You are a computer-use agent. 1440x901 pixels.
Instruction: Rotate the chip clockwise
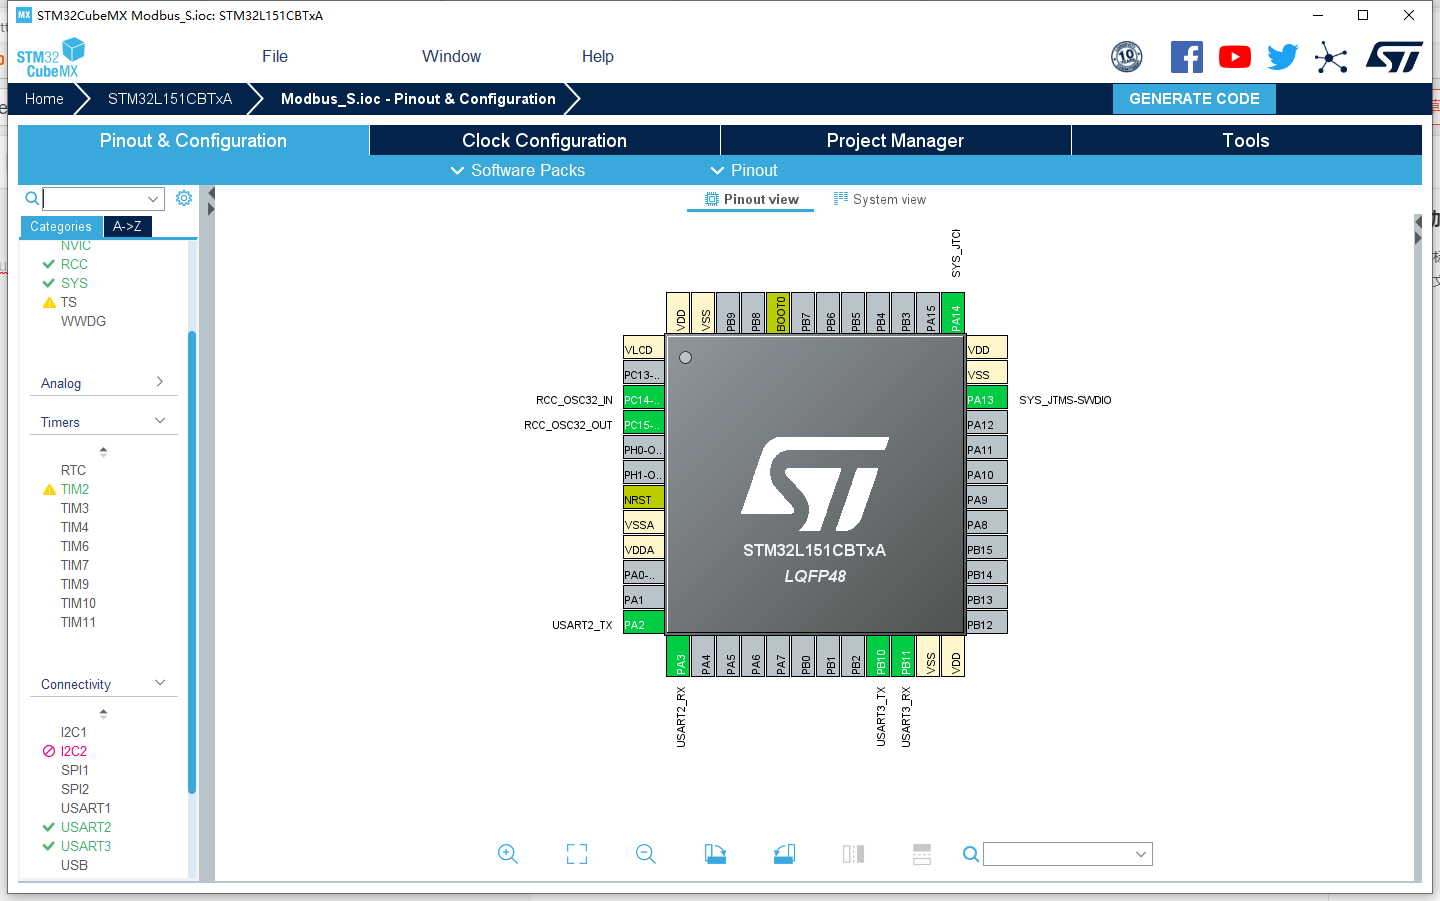coord(715,854)
